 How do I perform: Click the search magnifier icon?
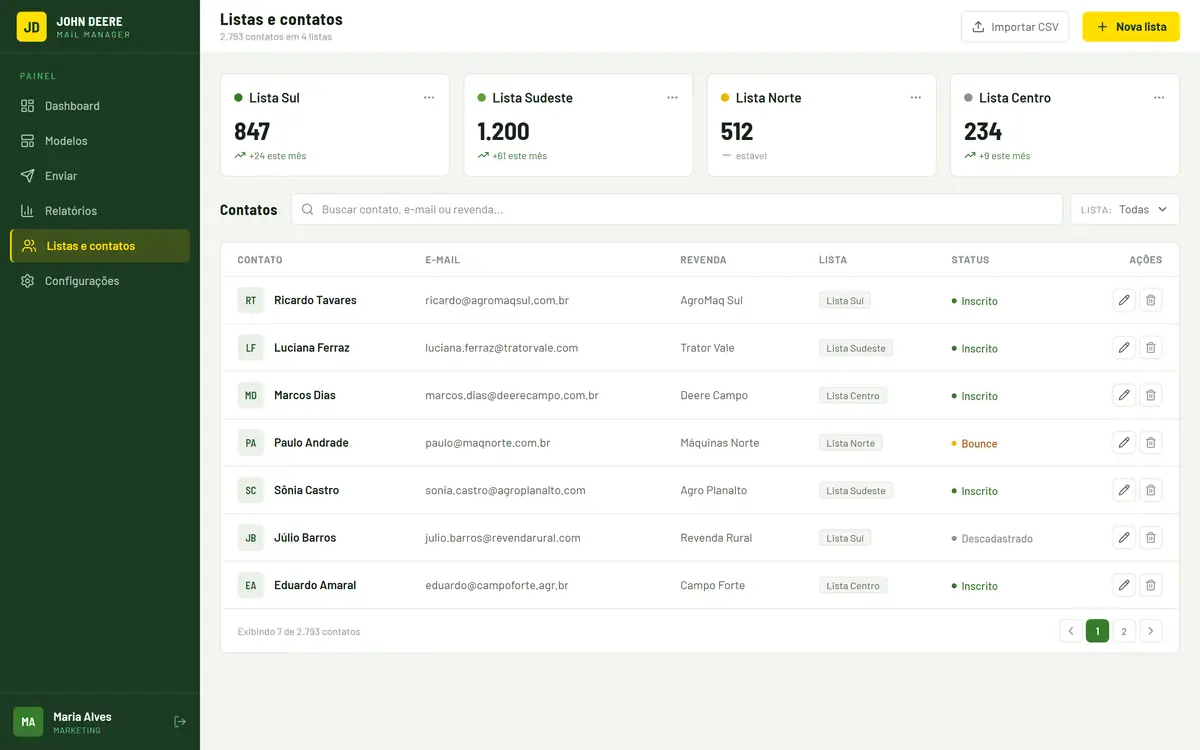click(x=308, y=210)
